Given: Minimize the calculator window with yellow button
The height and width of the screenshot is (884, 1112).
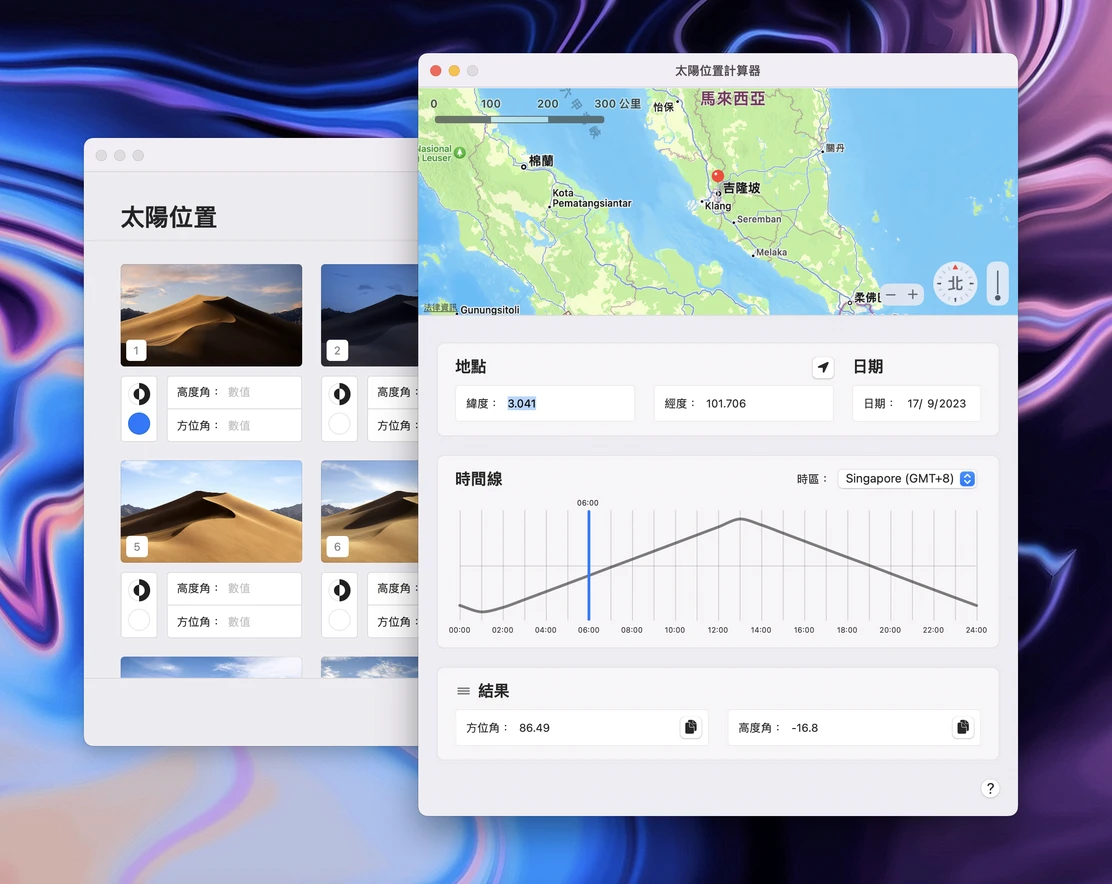Looking at the screenshot, I should 454,71.
